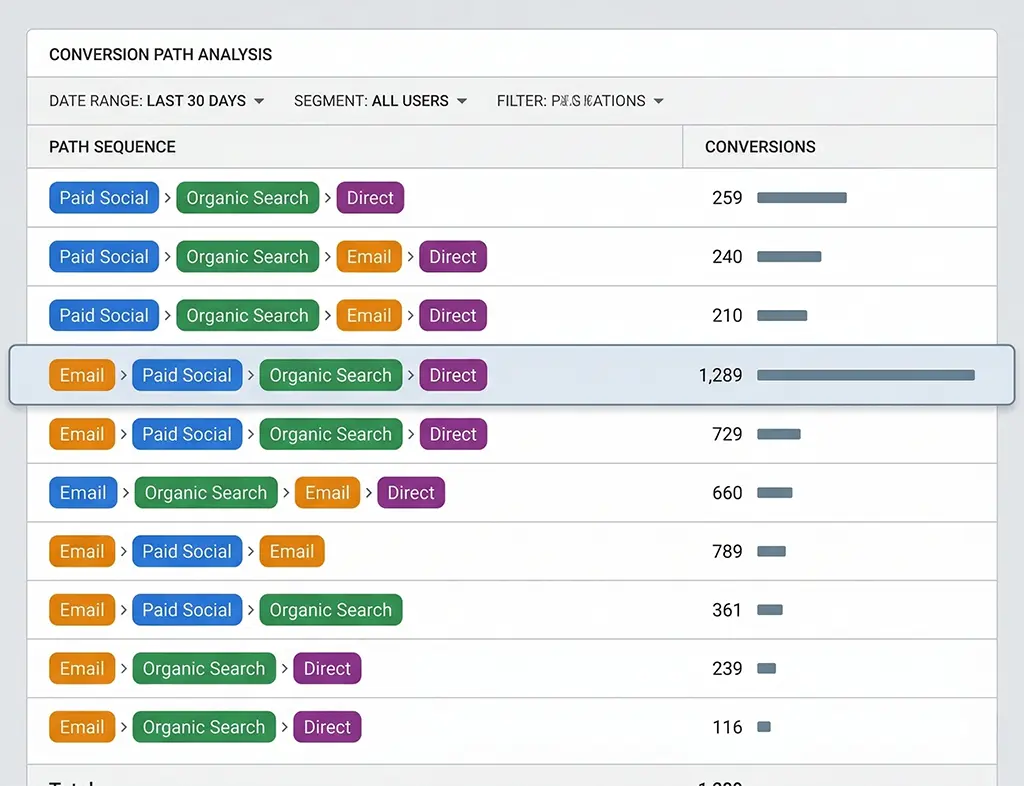Select Email chip in the 210 row

tap(369, 315)
